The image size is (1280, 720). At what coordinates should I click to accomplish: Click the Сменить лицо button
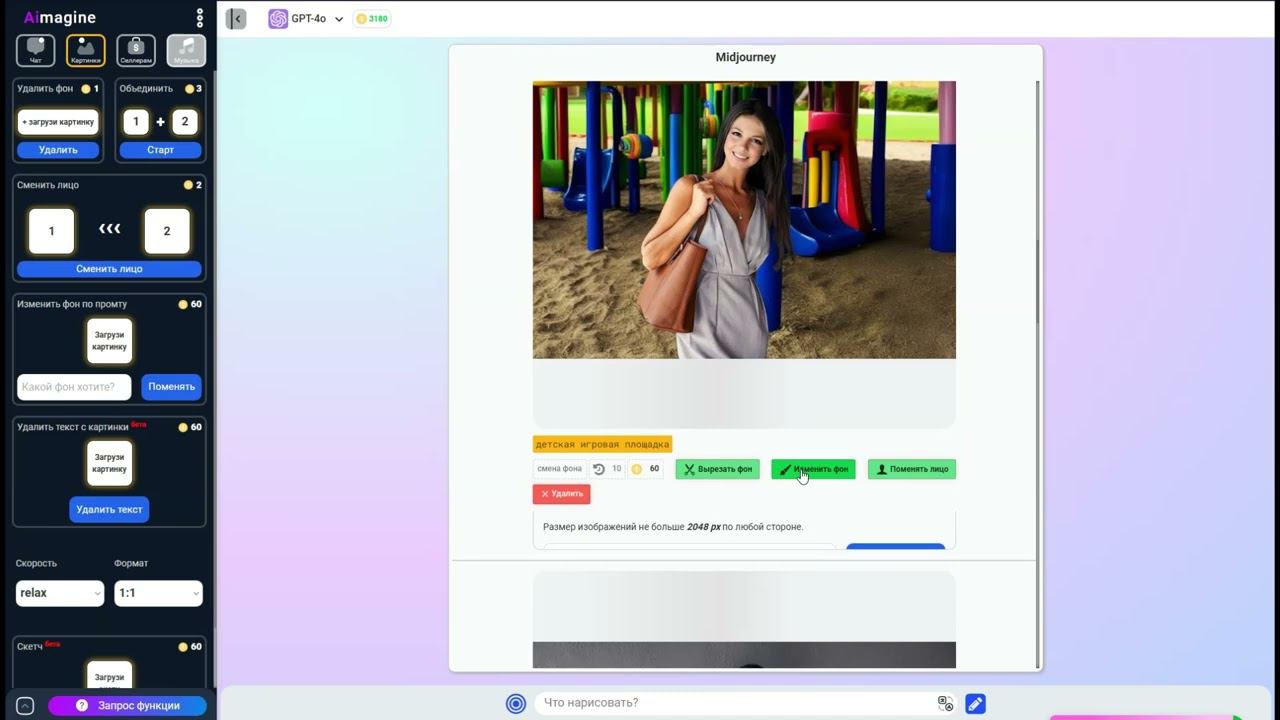click(109, 269)
